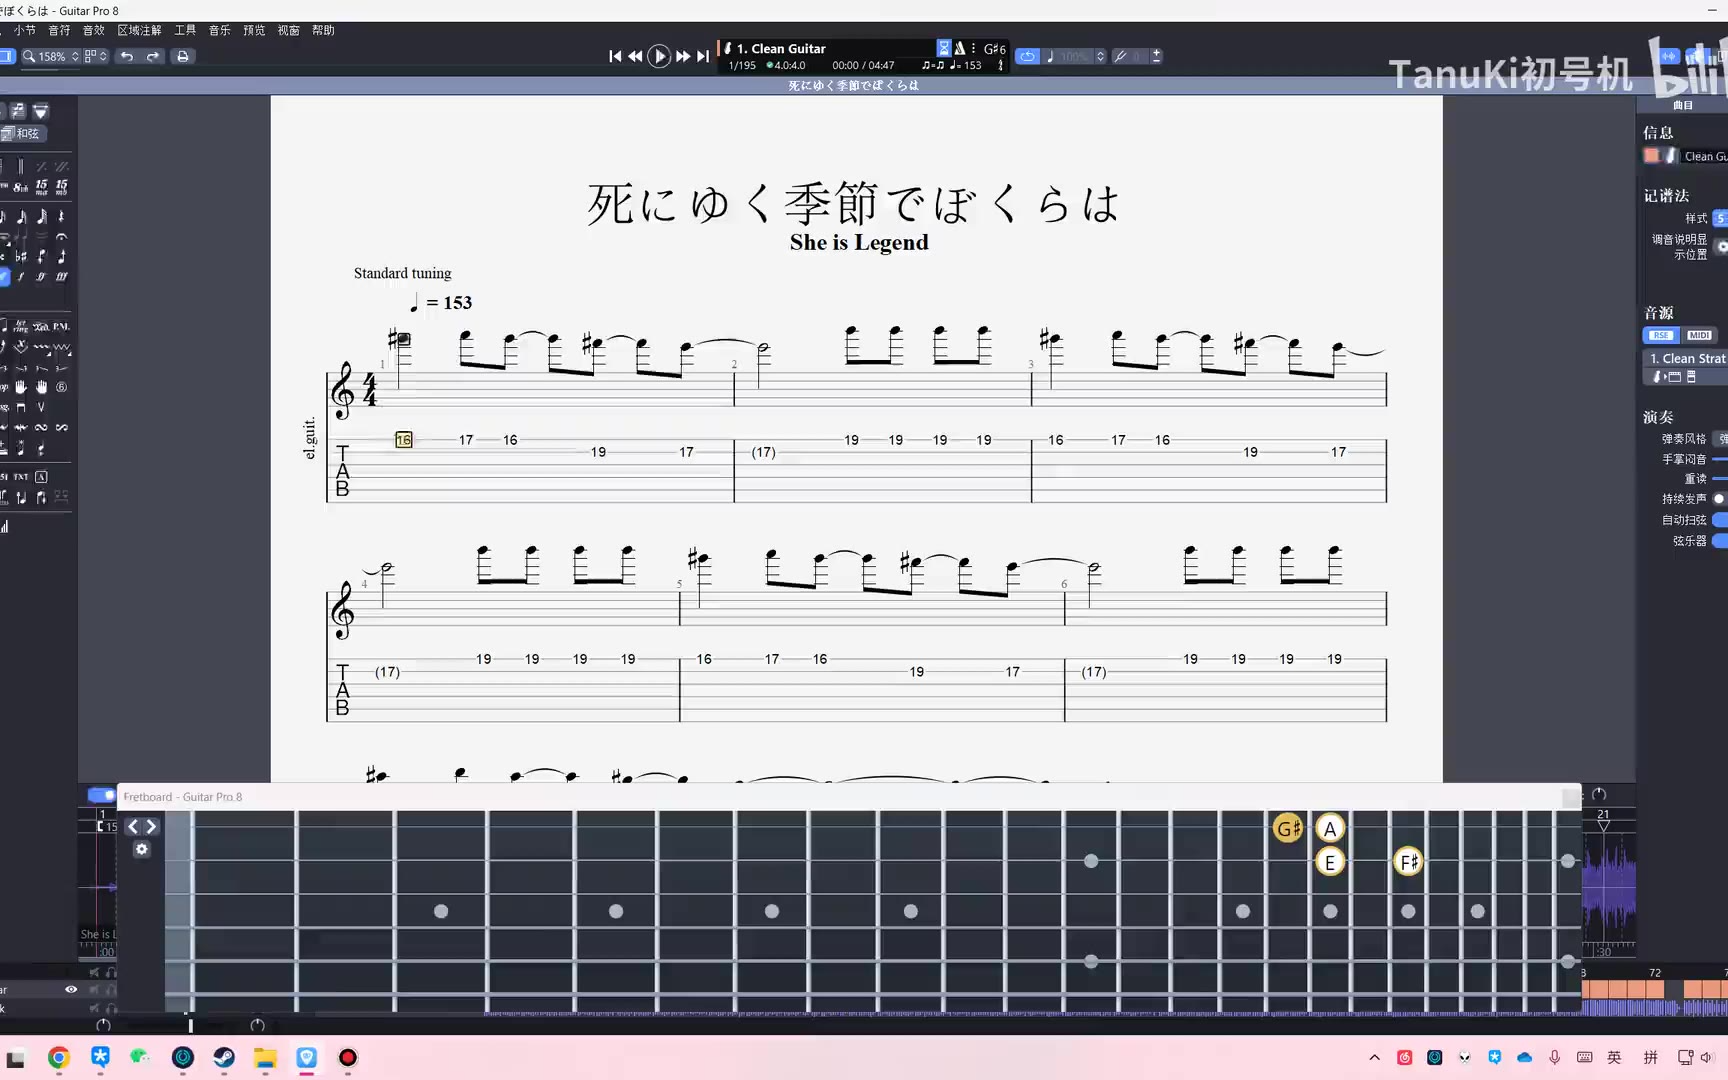Screen dimensions: 1728x1080
Task: Redo the last action
Action: click(x=153, y=56)
